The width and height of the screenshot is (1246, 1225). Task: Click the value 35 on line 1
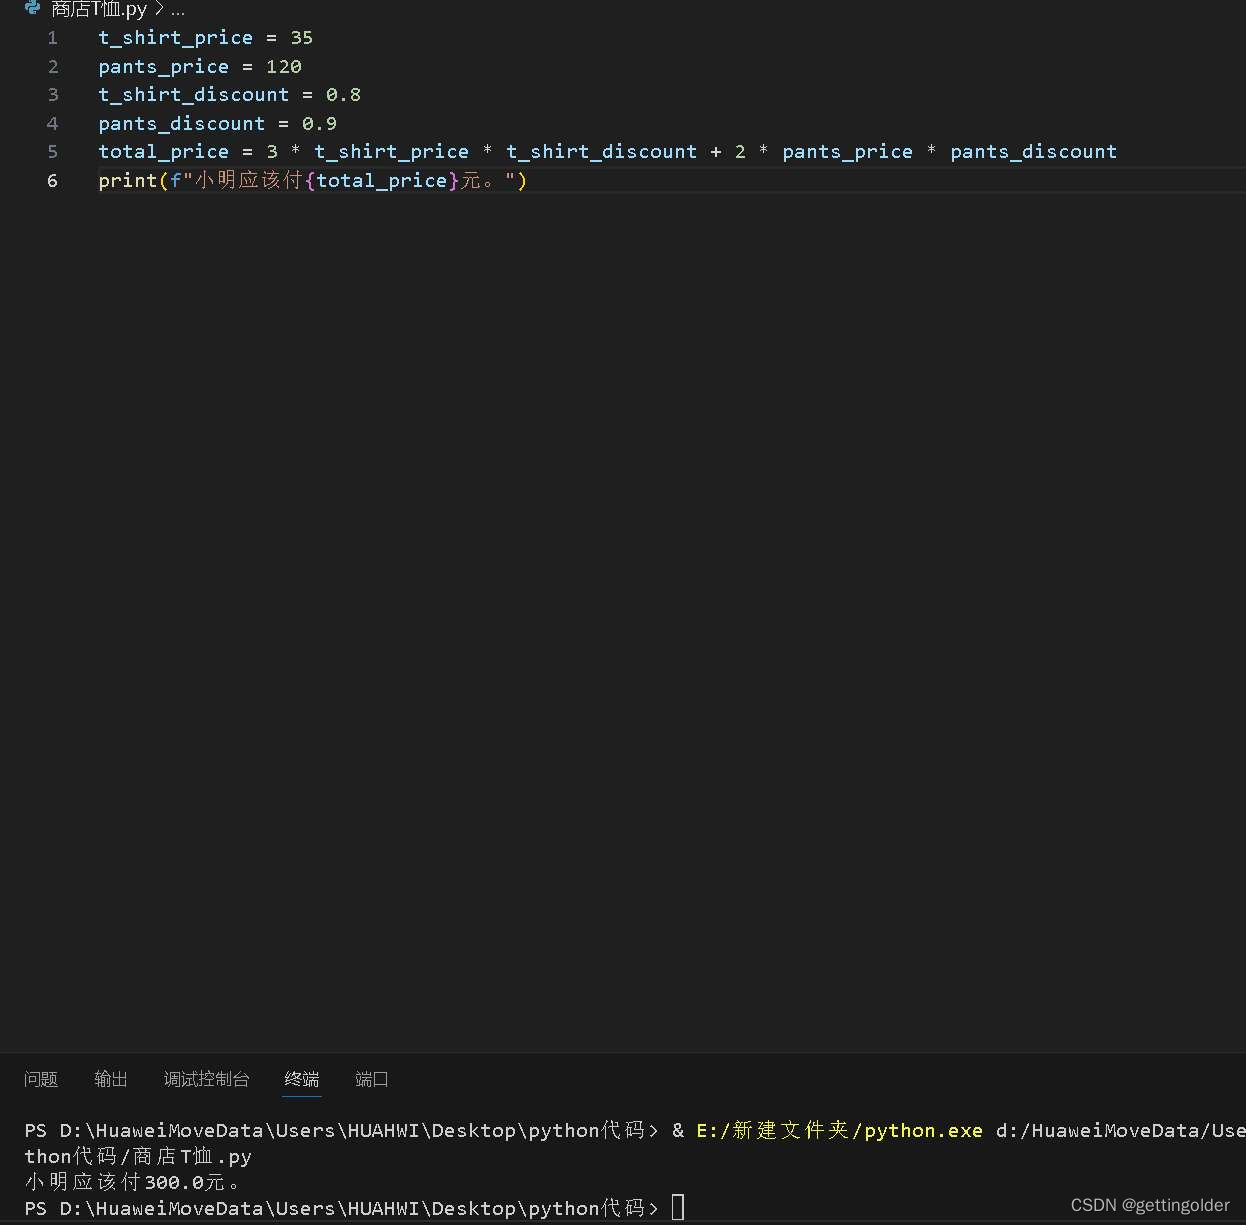(x=302, y=38)
